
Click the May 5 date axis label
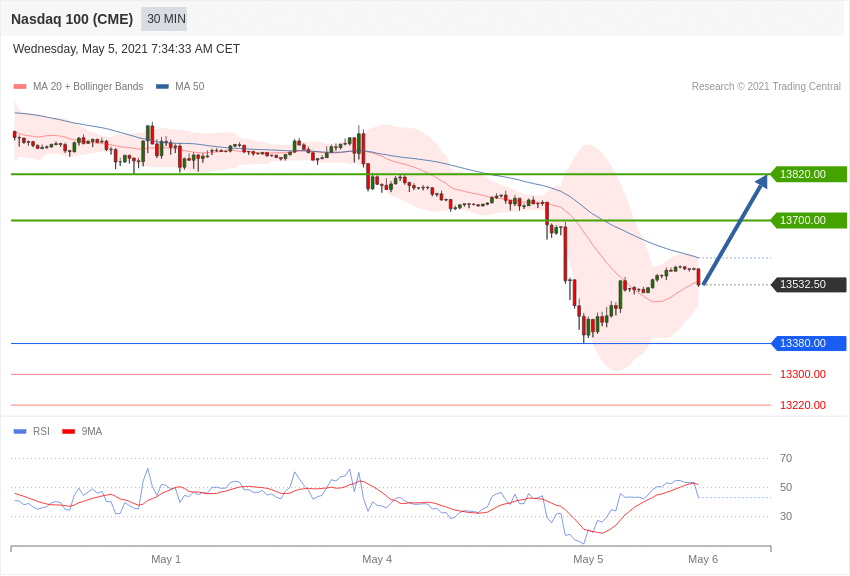588,559
